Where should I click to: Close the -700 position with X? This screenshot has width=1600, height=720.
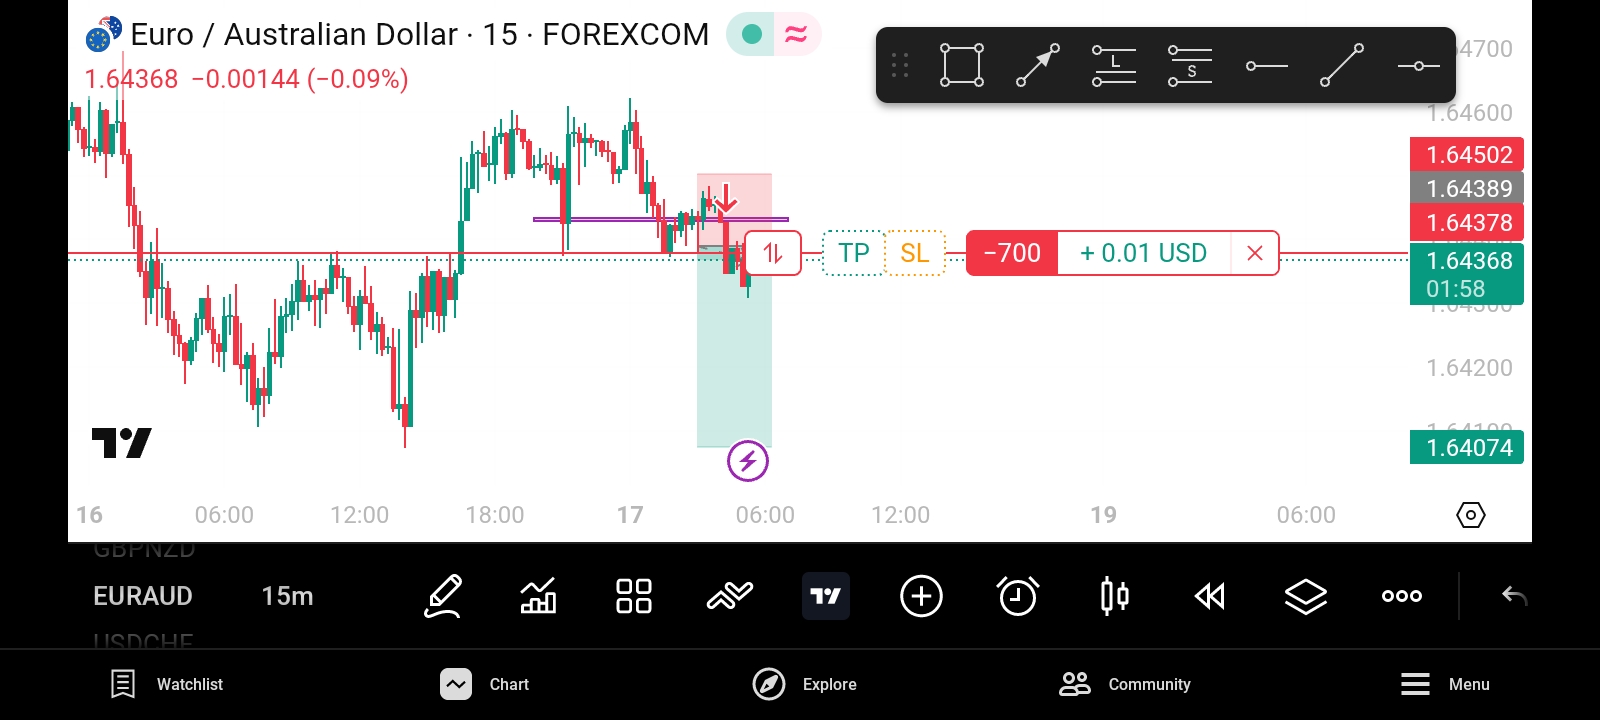(1255, 253)
